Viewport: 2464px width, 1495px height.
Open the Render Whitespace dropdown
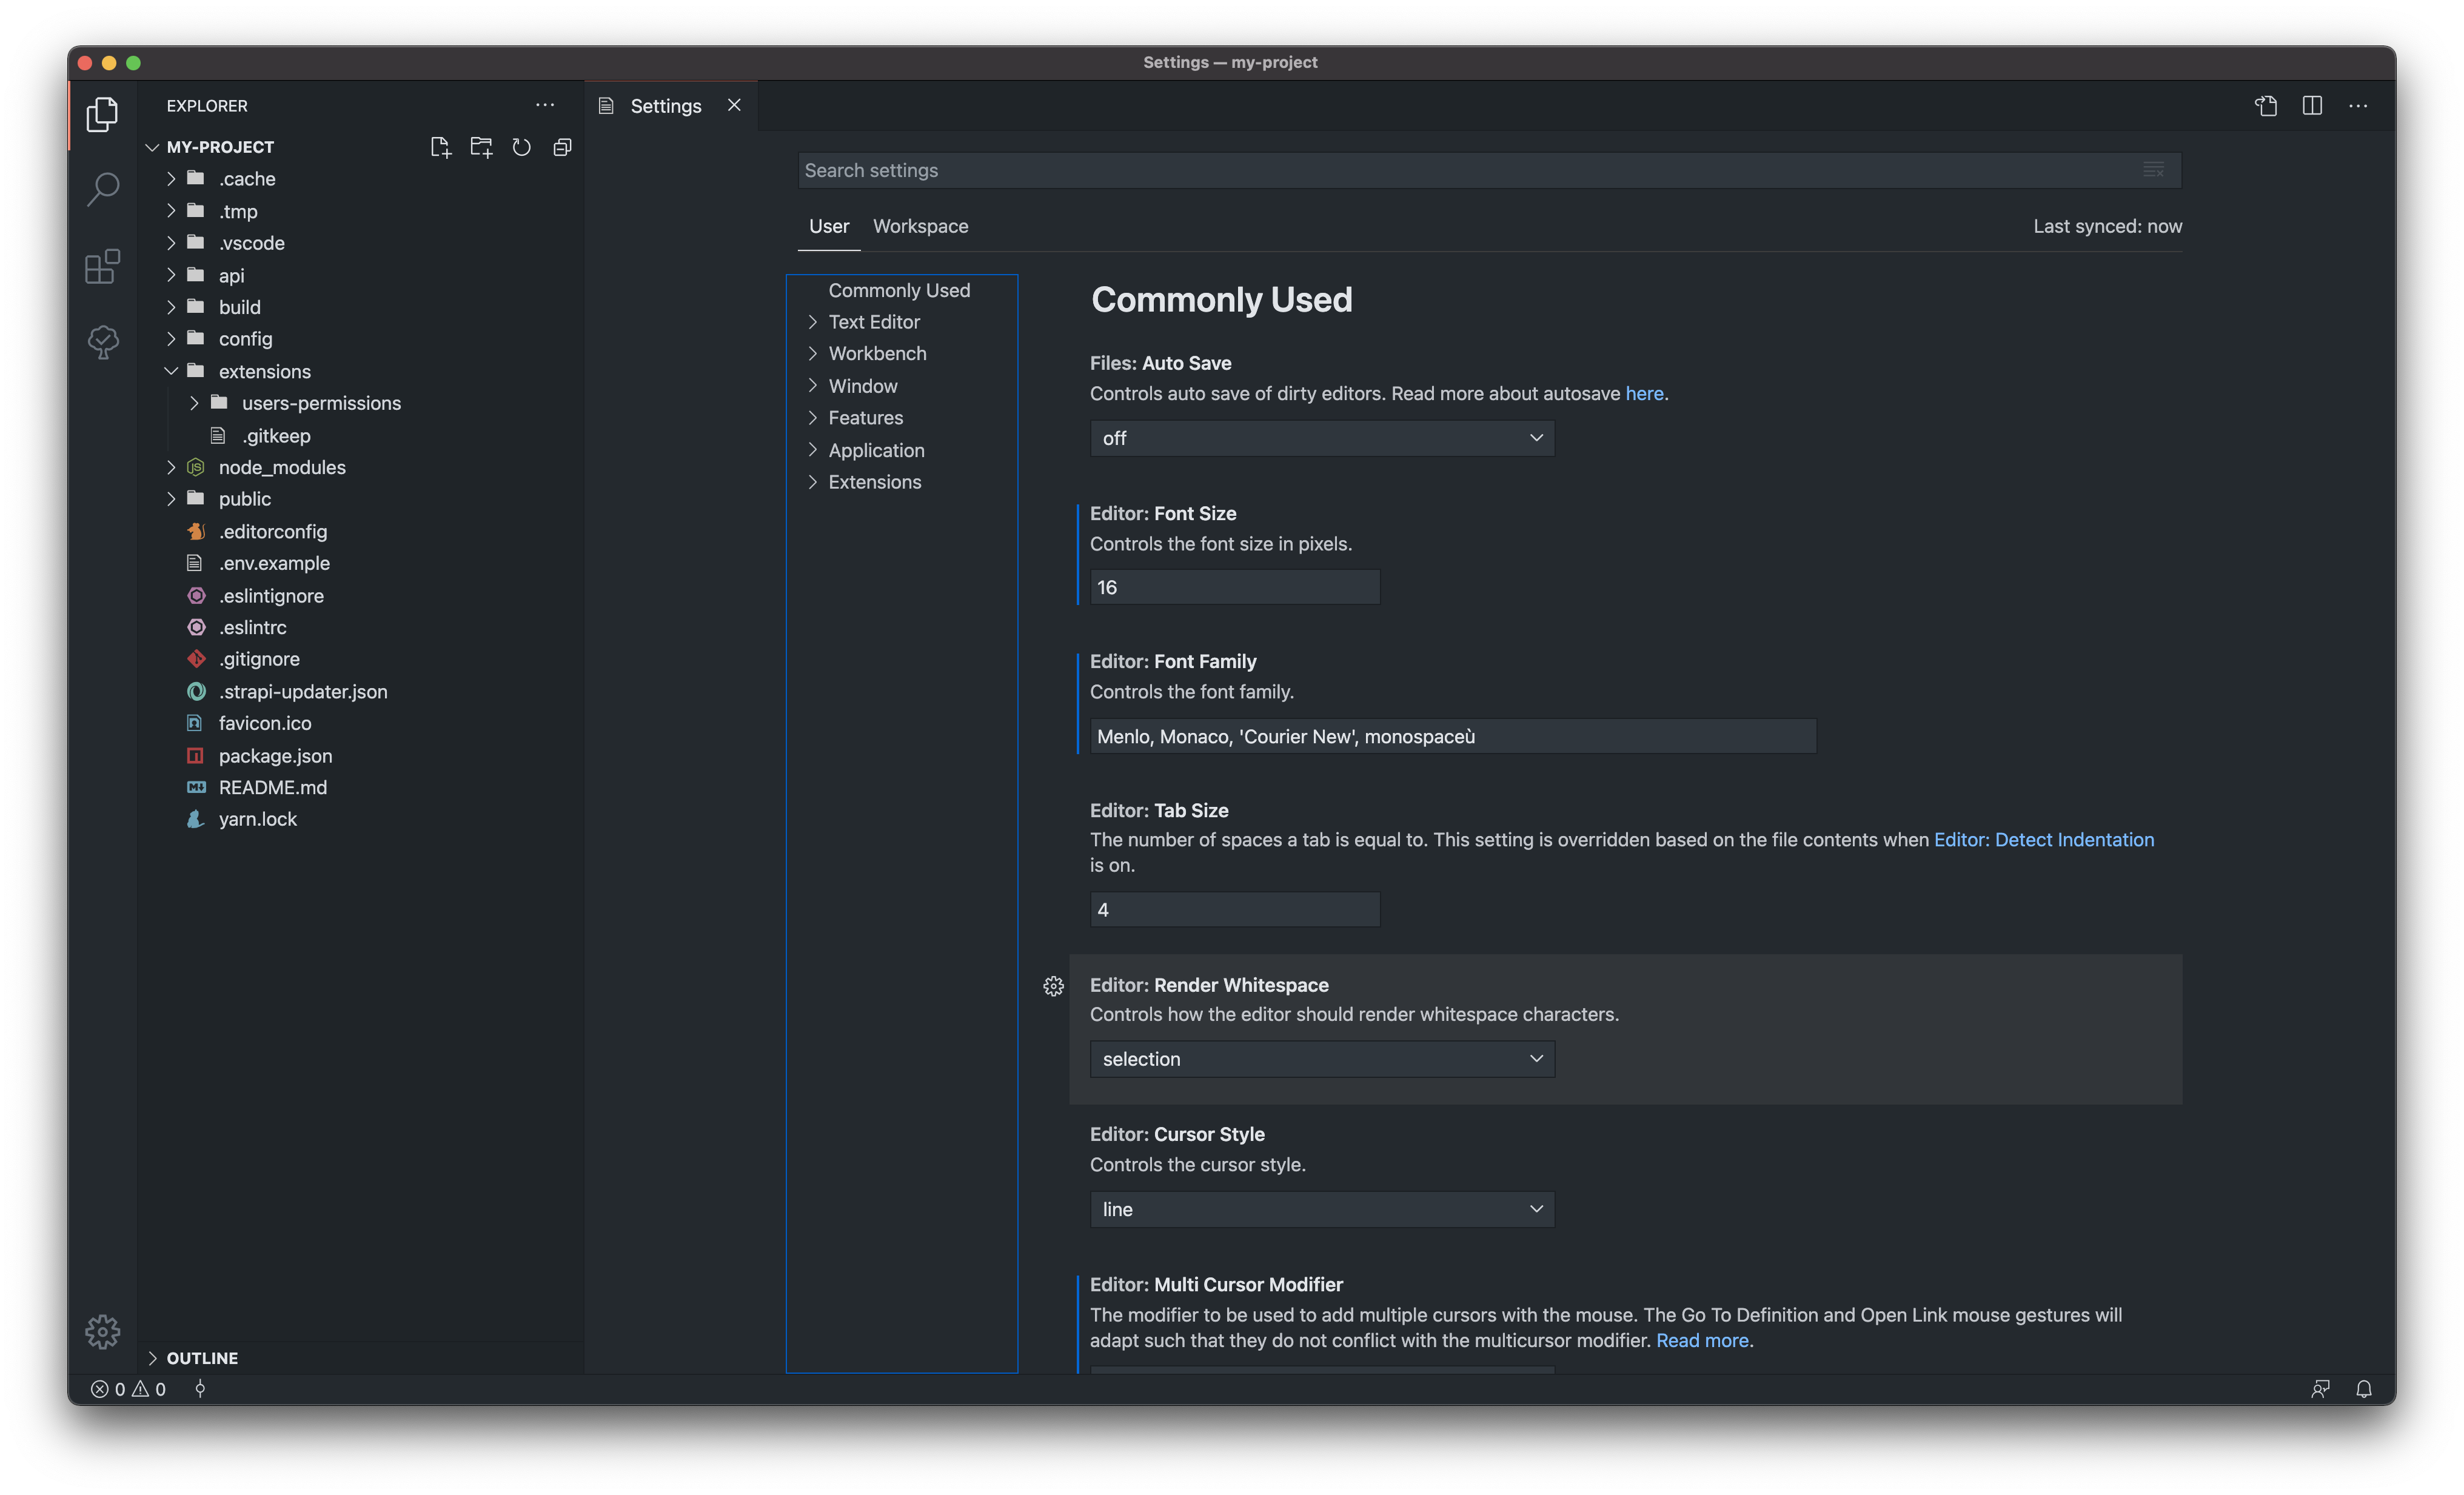[1322, 1059]
